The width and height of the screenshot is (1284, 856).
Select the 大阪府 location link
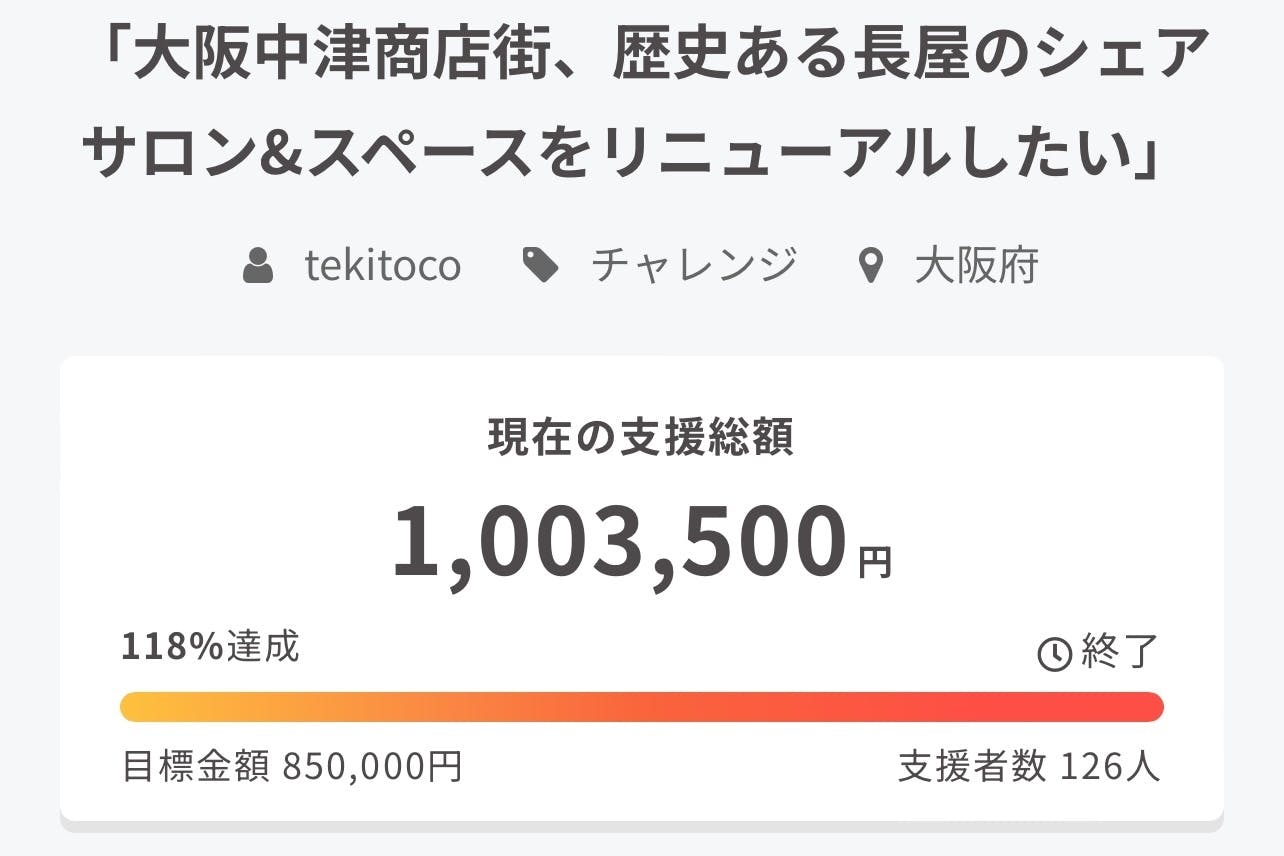pyautogui.click(x=976, y=267)
